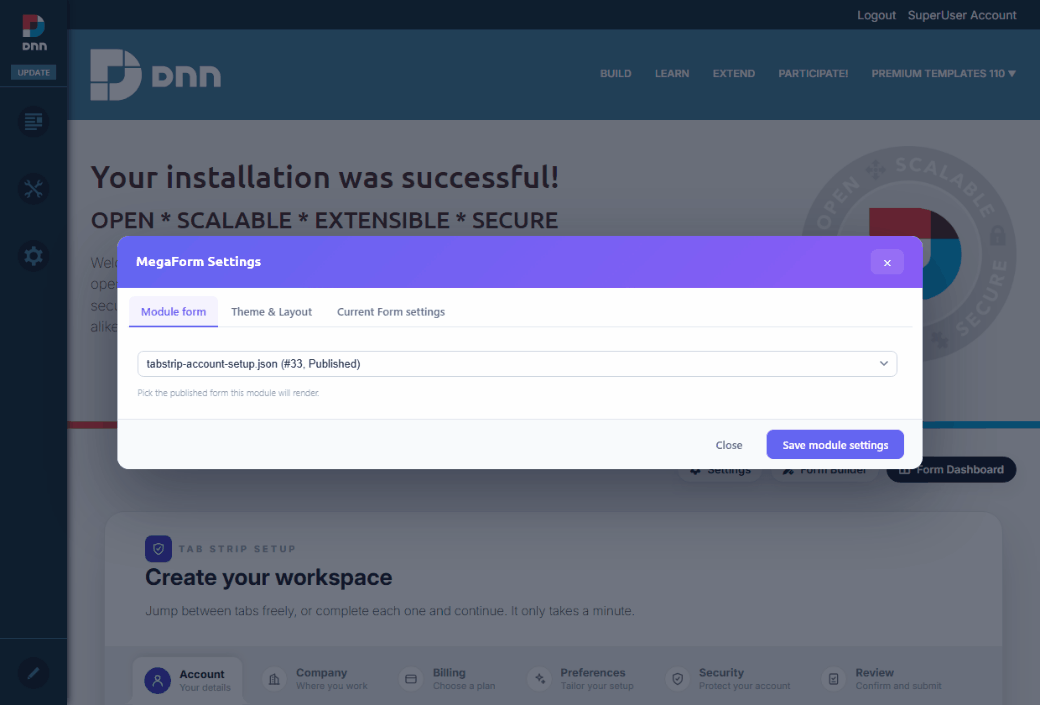Click the Preferences sparkle icon
Image resolution: width=1040 pixels, height=705 pixels.
[x=540, y=679]
